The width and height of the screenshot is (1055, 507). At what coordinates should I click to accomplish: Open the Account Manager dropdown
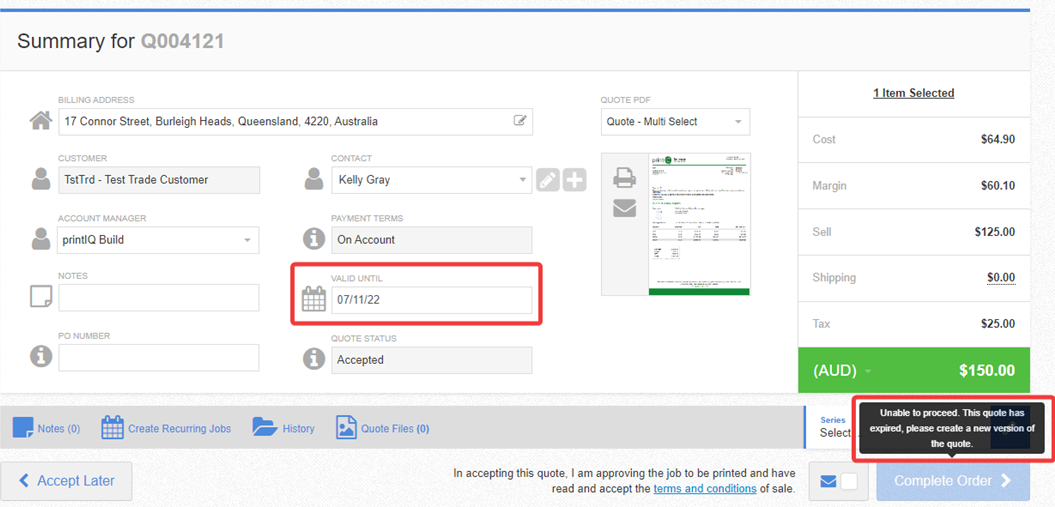click(159, 240)
